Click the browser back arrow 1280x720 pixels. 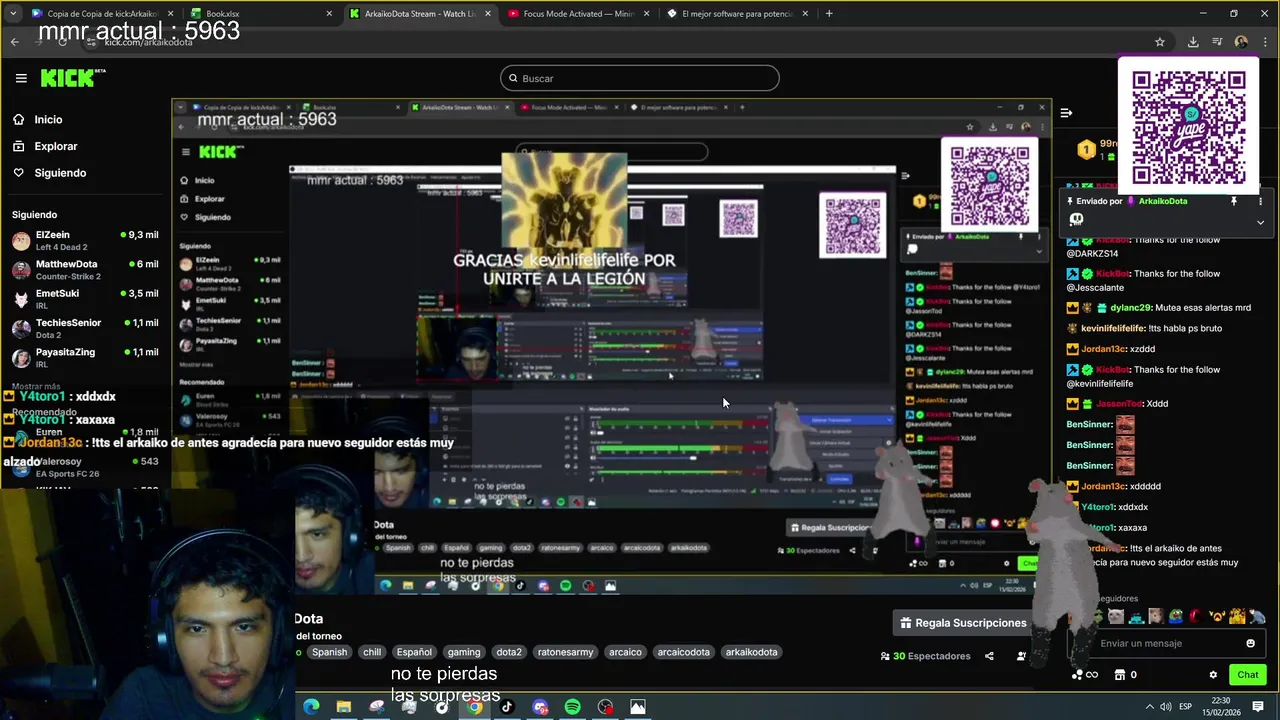14,42
